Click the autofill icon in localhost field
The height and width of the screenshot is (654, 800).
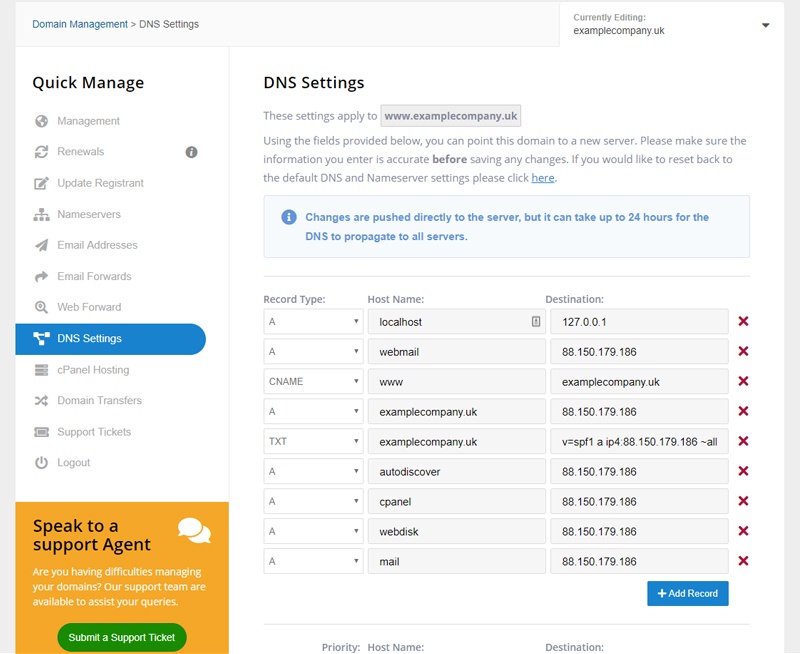click(536, 321)
